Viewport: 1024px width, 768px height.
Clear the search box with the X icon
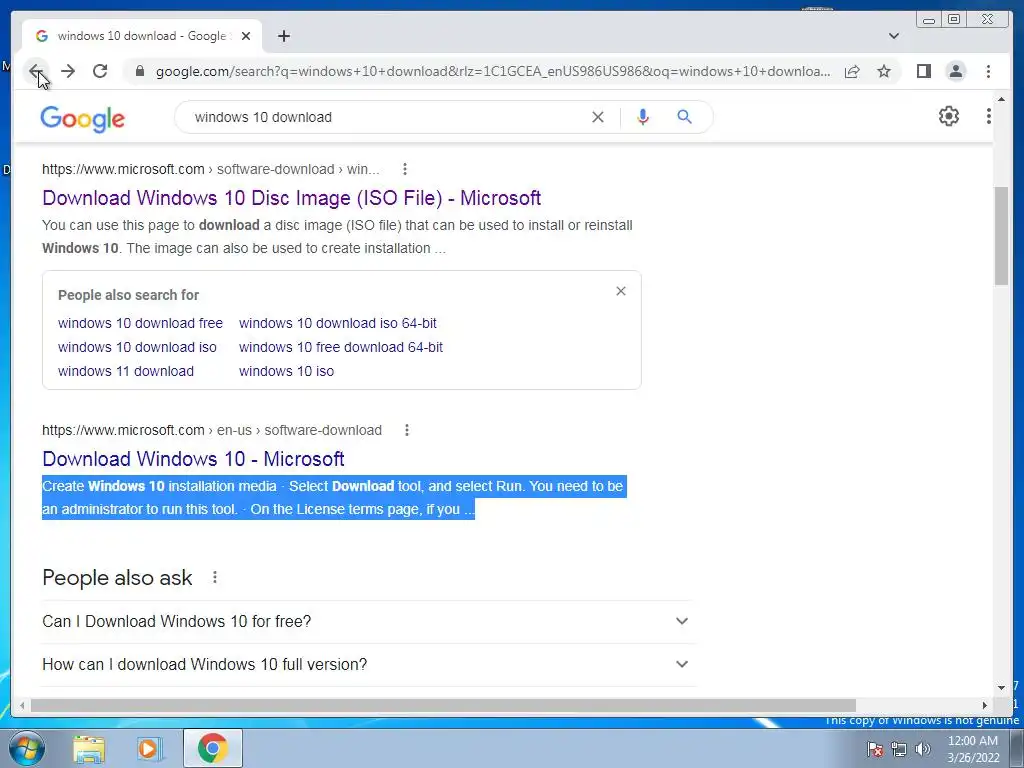[x=598, y=117]
